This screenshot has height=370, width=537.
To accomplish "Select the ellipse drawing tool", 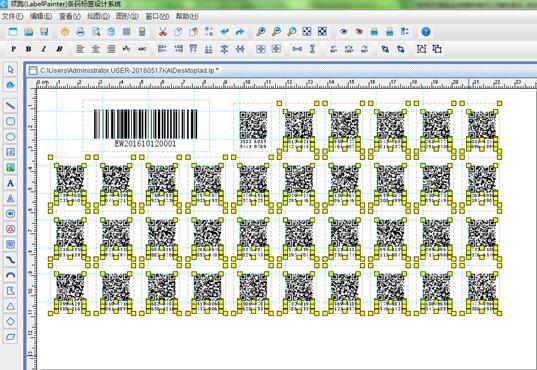I will (x=11, y=137).
